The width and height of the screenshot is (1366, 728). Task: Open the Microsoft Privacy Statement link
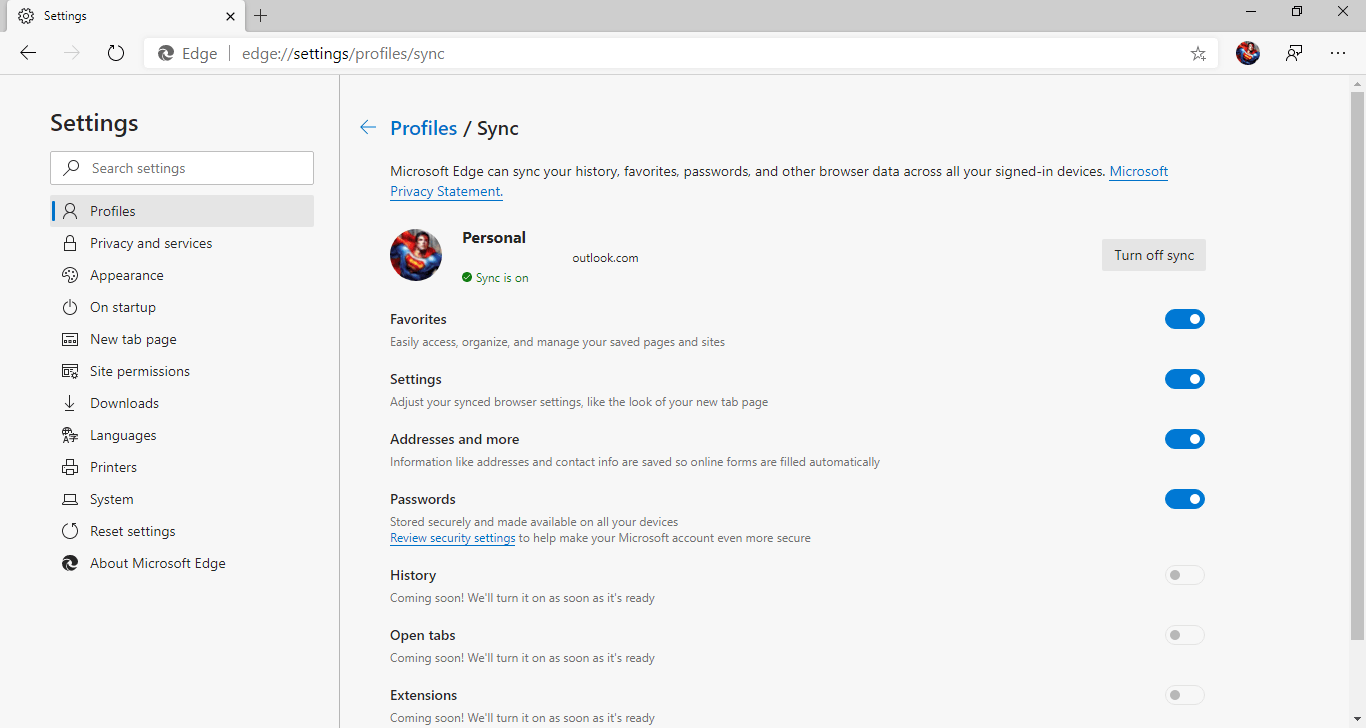[1139, 171]
